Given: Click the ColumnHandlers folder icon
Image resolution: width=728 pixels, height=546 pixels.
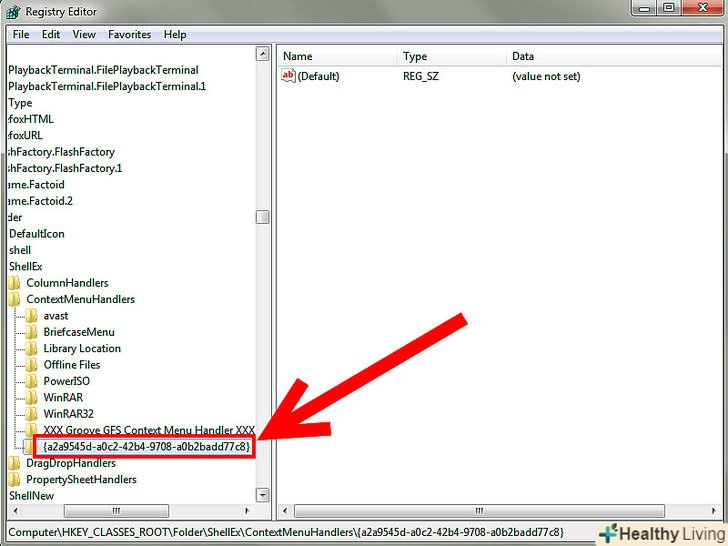Looking at the screenshot, I should click(14, 283).
